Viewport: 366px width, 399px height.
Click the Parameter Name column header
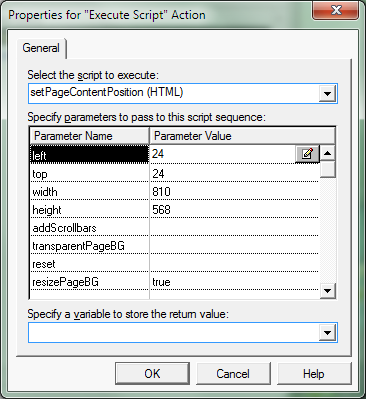(x=89, y=136)
